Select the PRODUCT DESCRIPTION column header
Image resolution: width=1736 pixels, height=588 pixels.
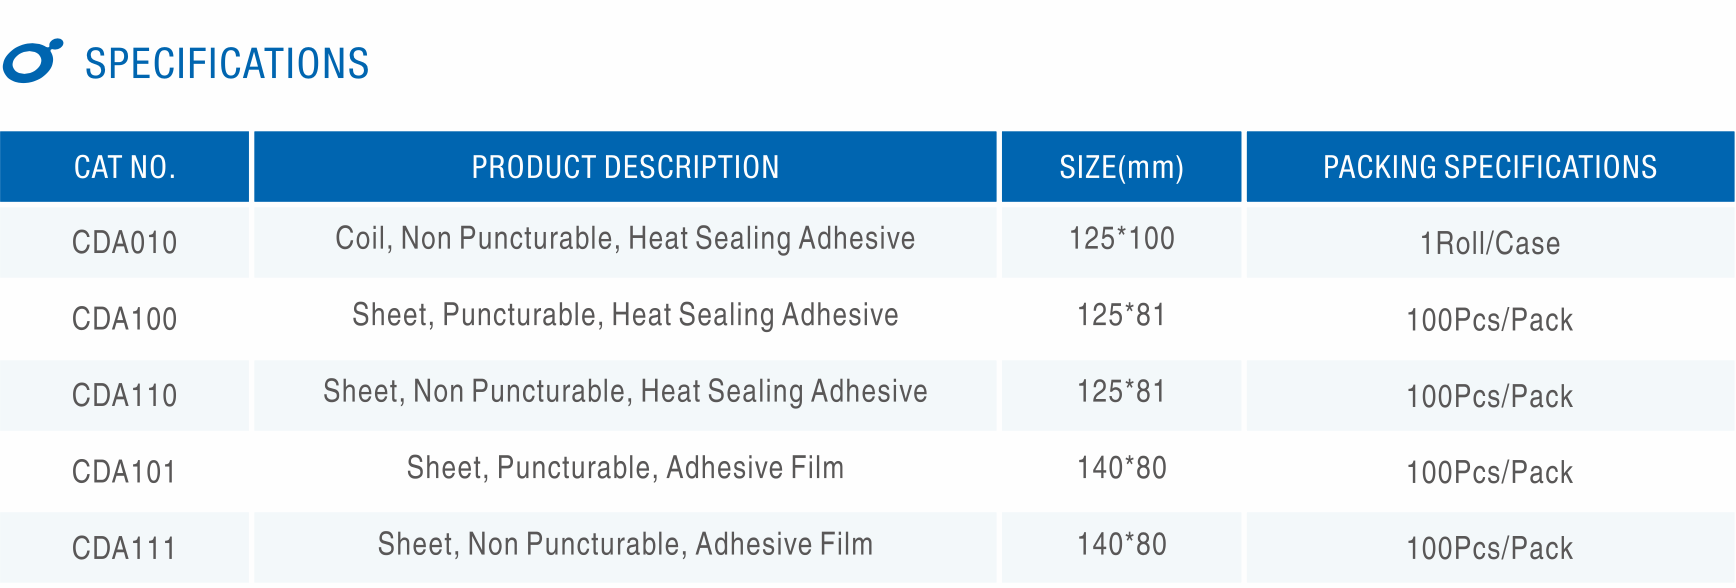click(625, 167)
